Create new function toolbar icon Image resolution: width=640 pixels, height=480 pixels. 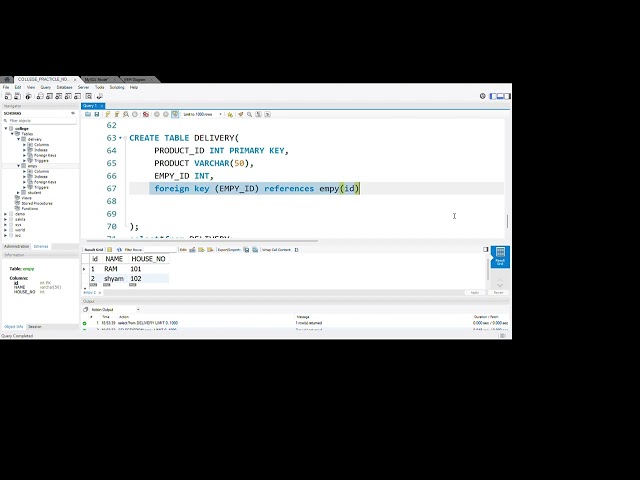coord(78,96)
